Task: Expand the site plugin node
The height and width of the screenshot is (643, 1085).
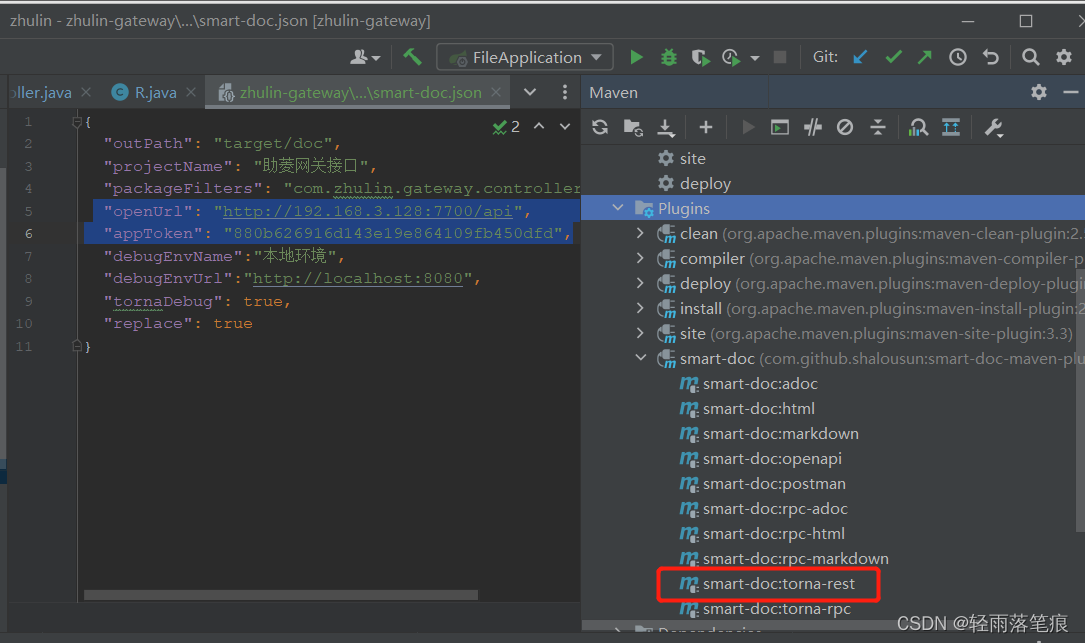Action: [x=641, y=333]
